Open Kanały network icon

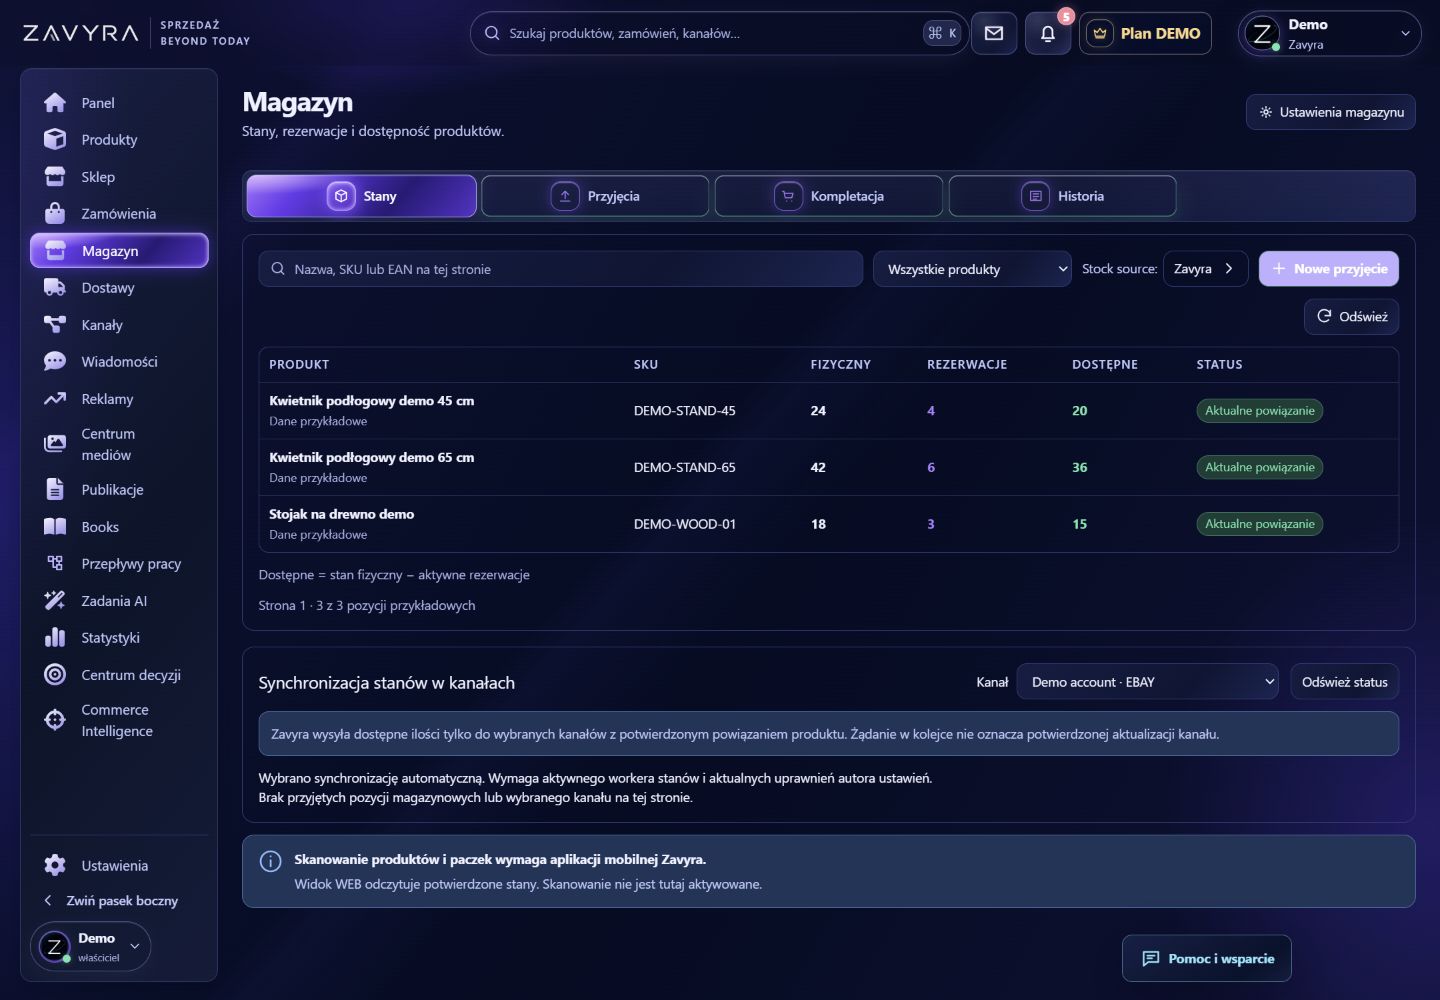(x=55, y=325)
